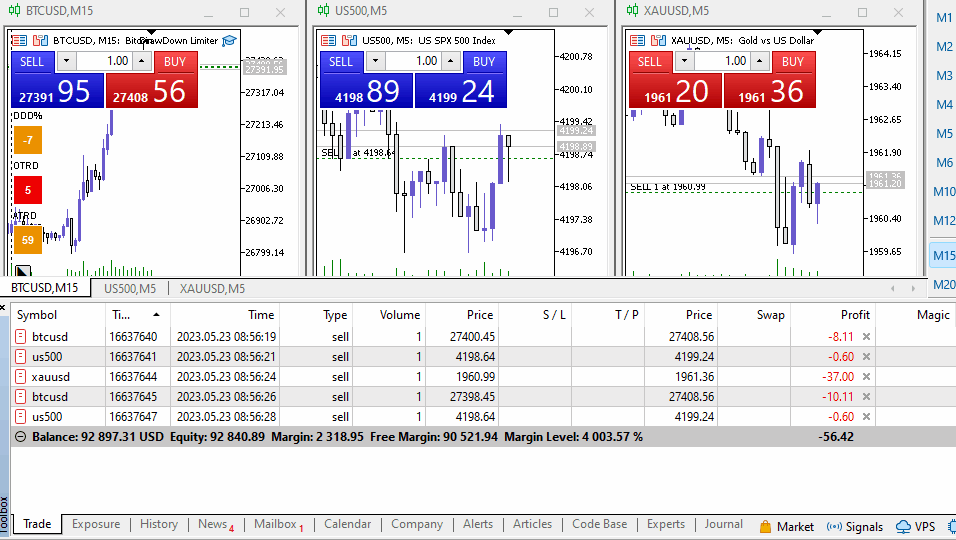Viewport: 956px width, 540px height.
Task: Click the XAUUSD window title candlestick icon
Action: tap(632, 10)
